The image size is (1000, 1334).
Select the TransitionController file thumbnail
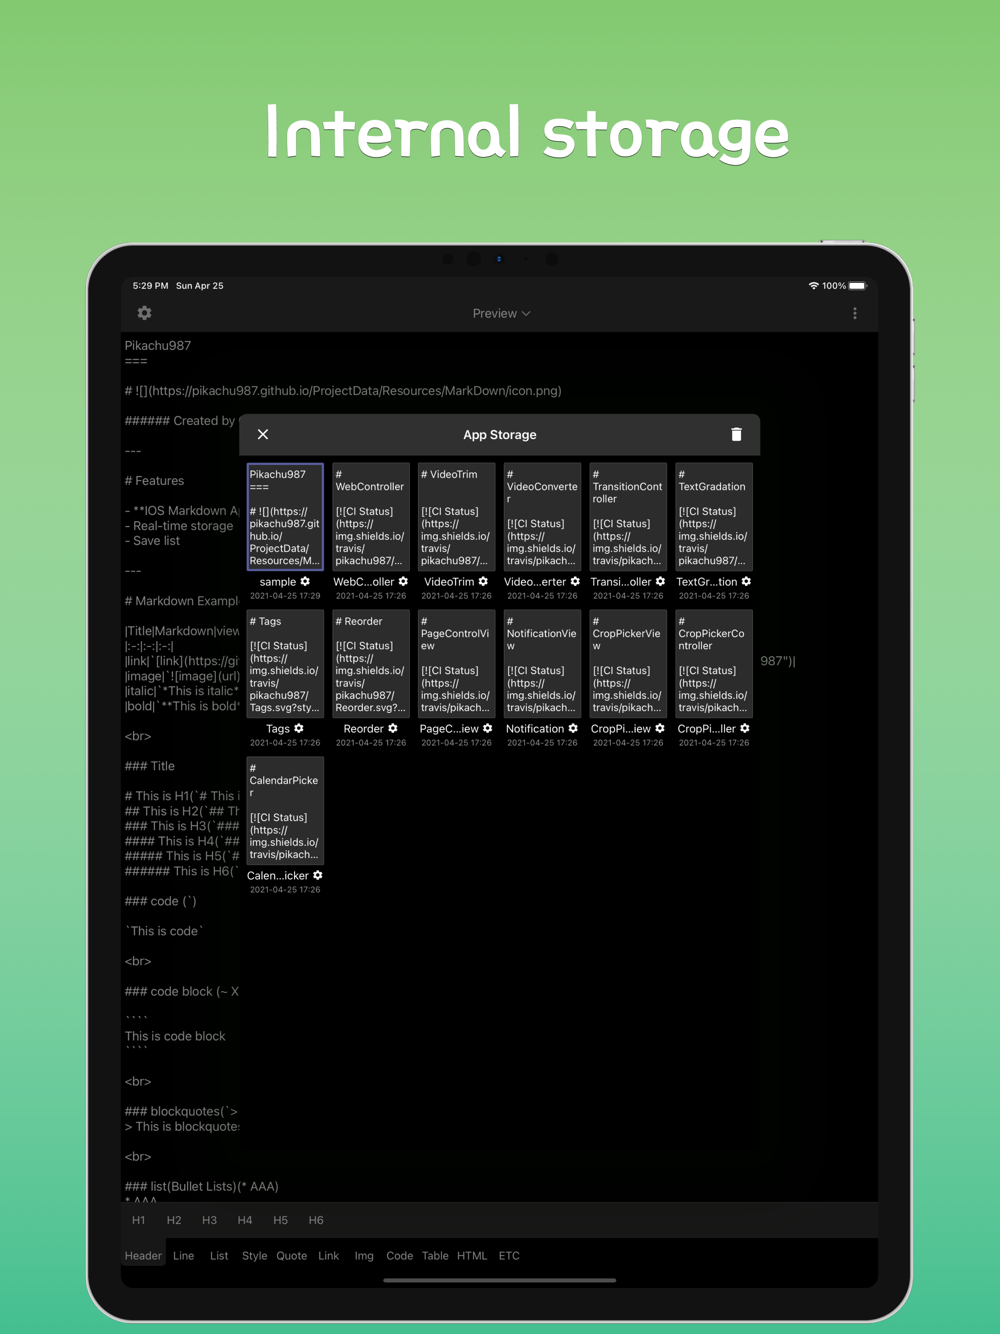pyautogui.click(x=629, y=517)
